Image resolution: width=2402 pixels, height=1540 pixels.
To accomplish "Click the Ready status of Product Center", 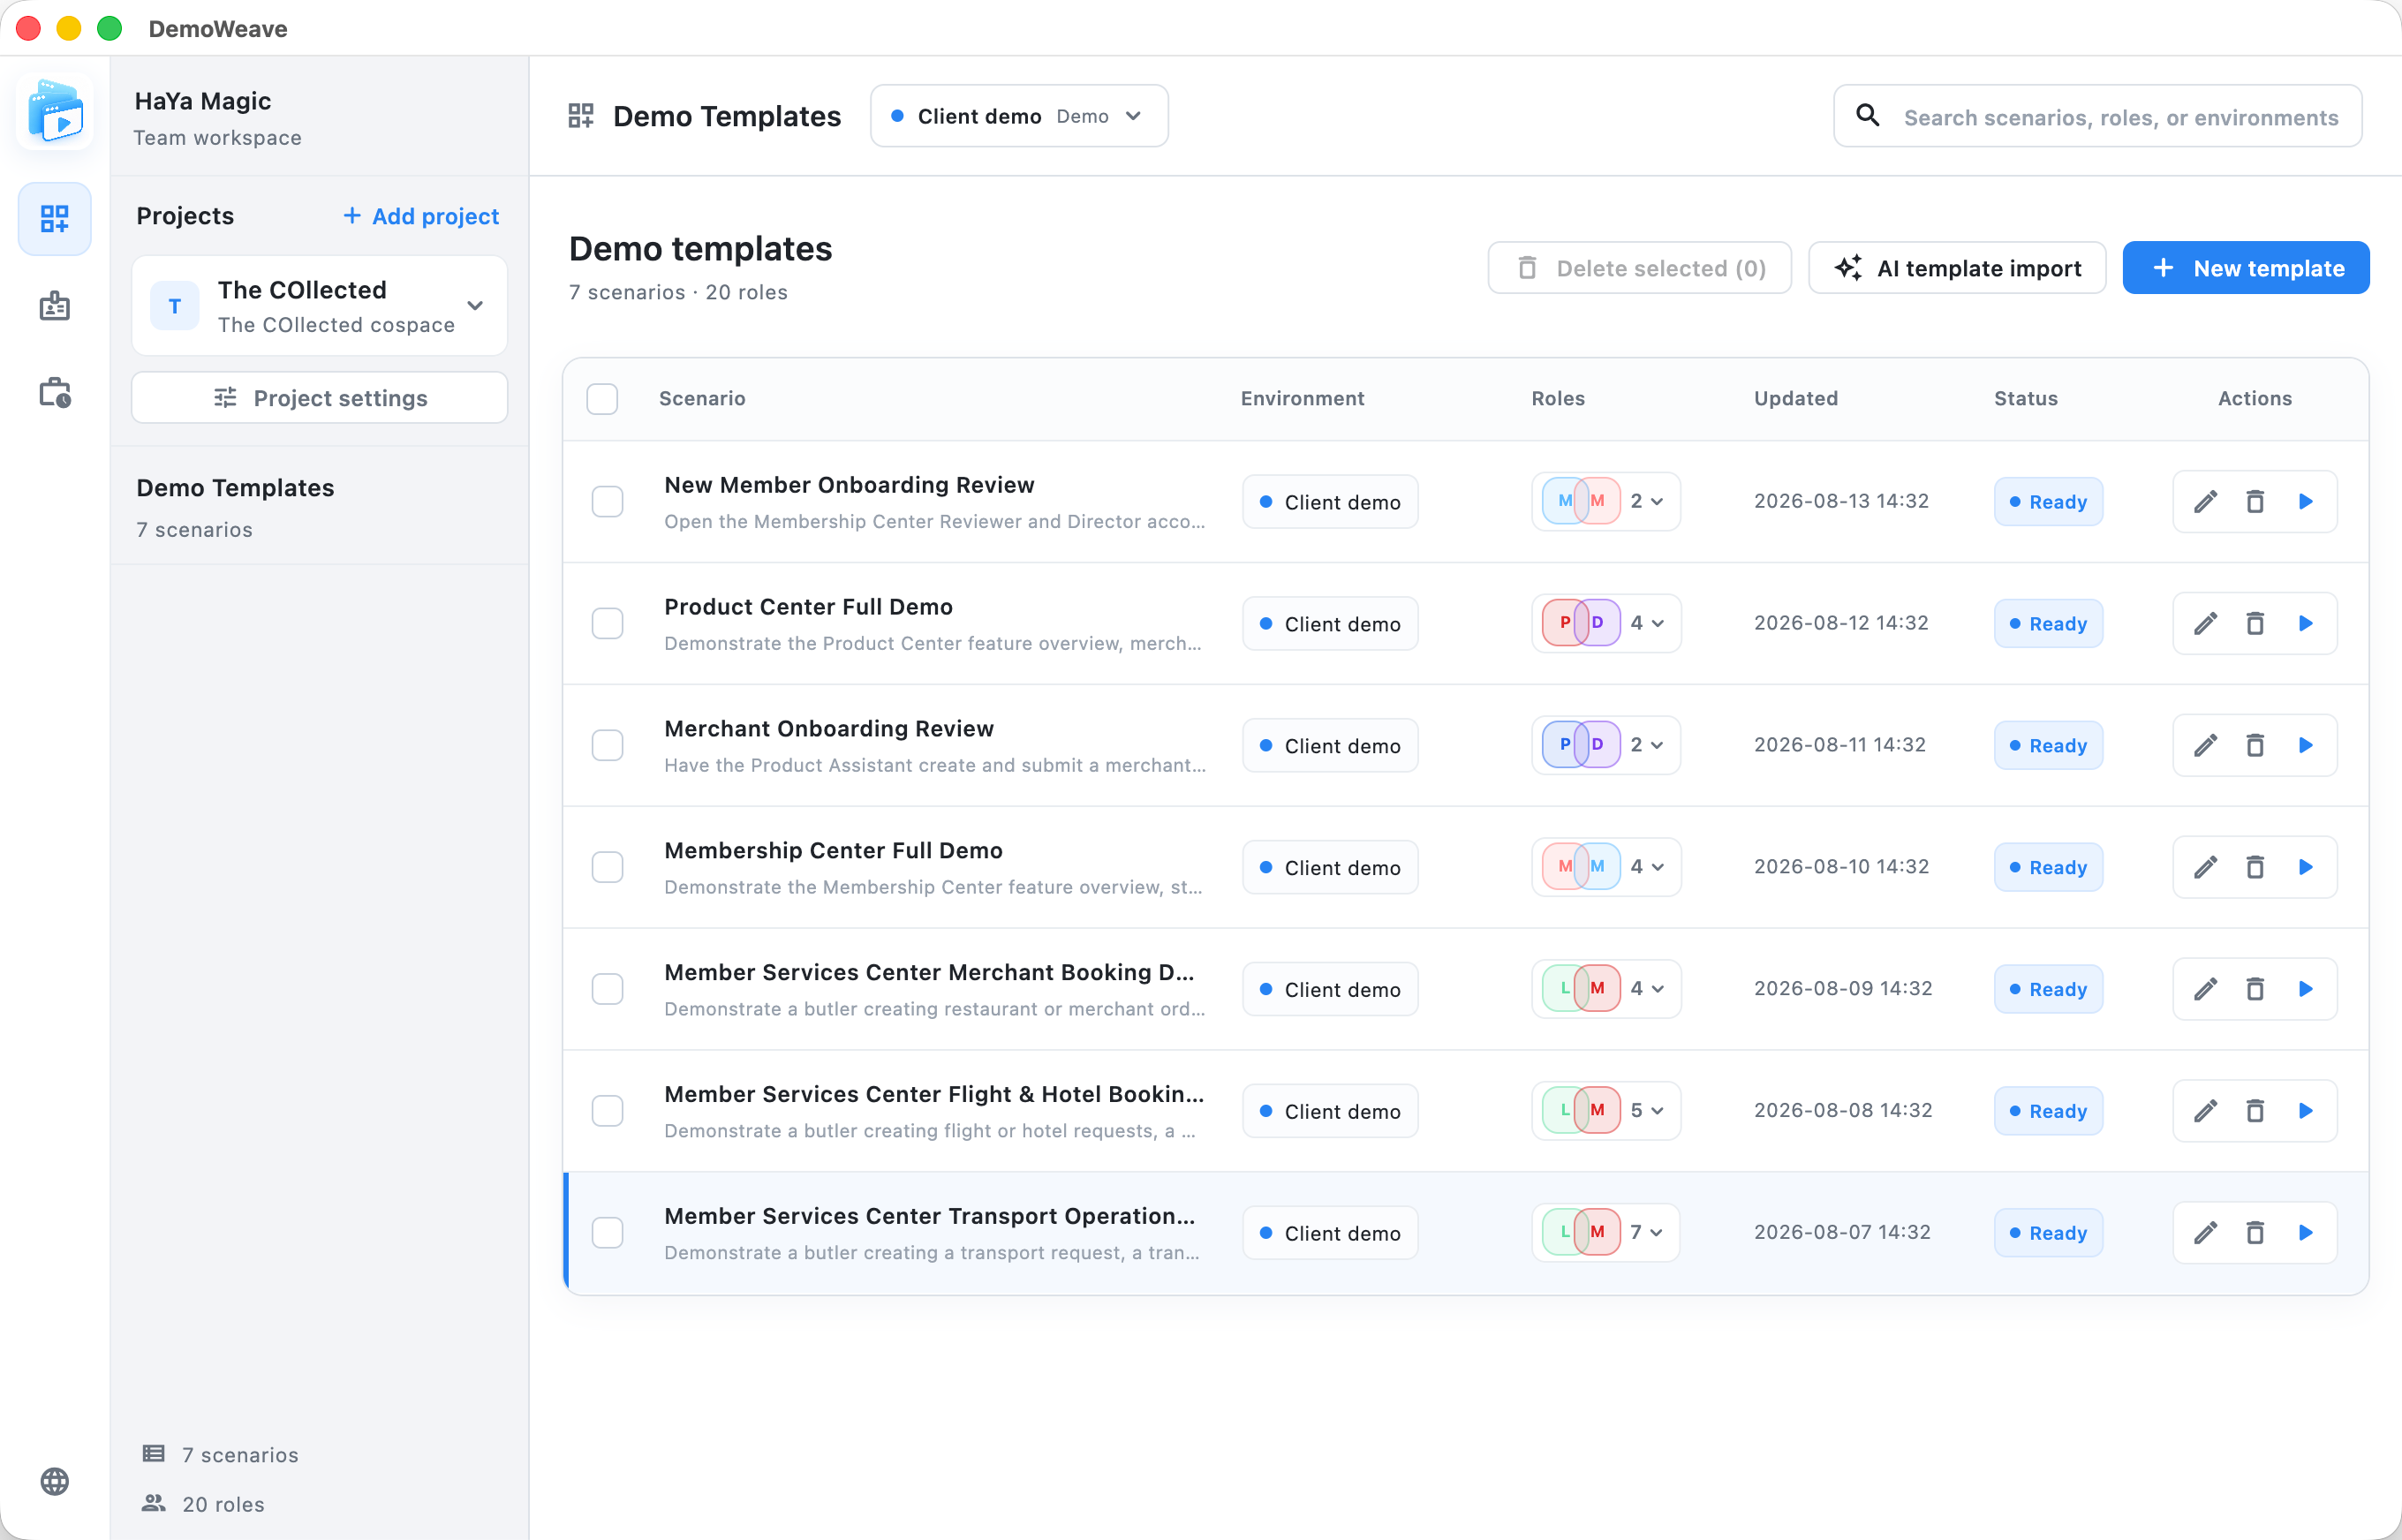I will tap(2048, 624).
